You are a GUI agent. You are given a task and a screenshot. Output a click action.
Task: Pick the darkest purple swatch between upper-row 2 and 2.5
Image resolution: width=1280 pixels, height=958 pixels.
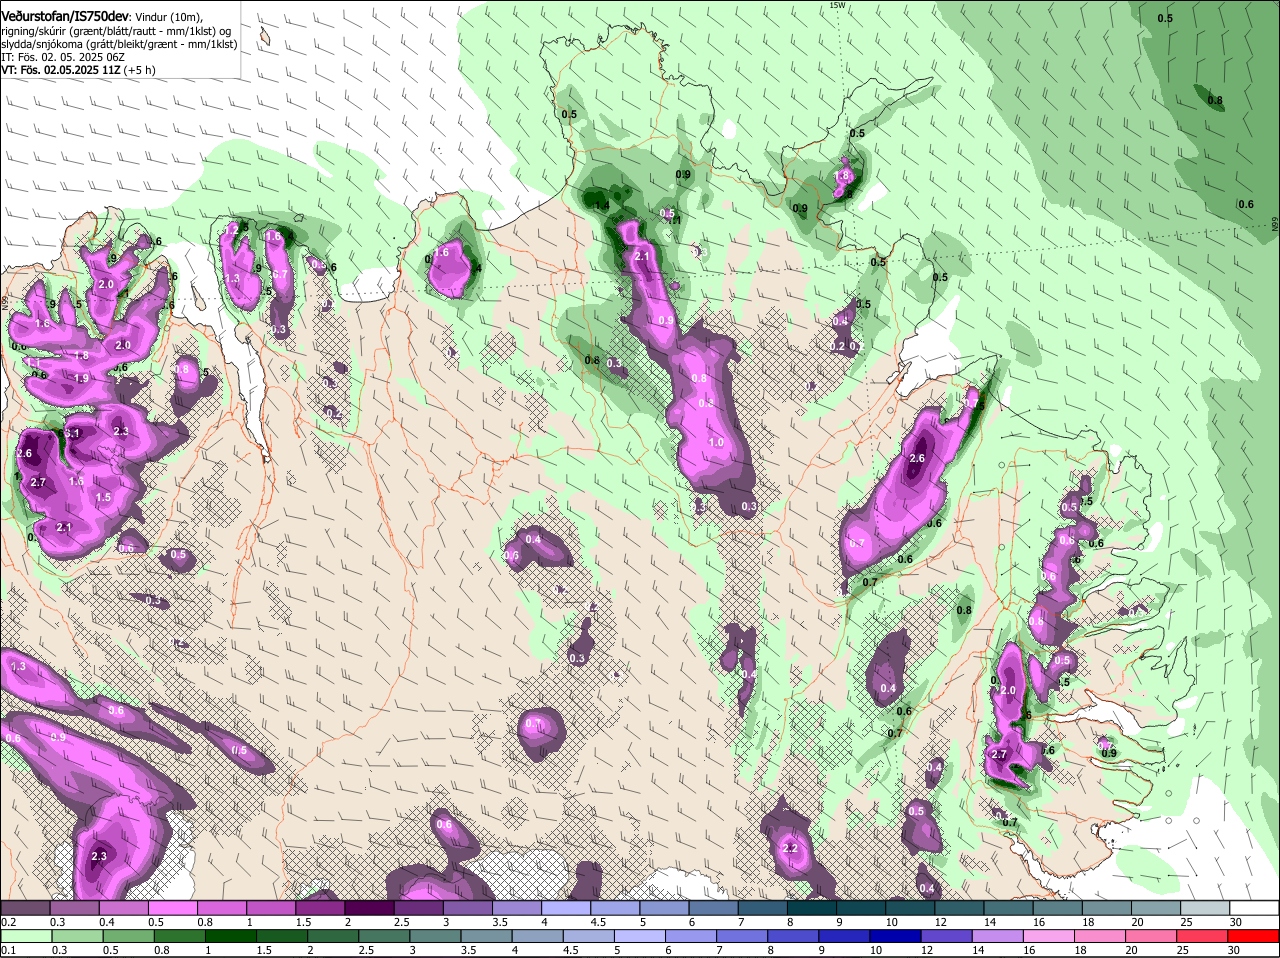click(x=369, y=907)
